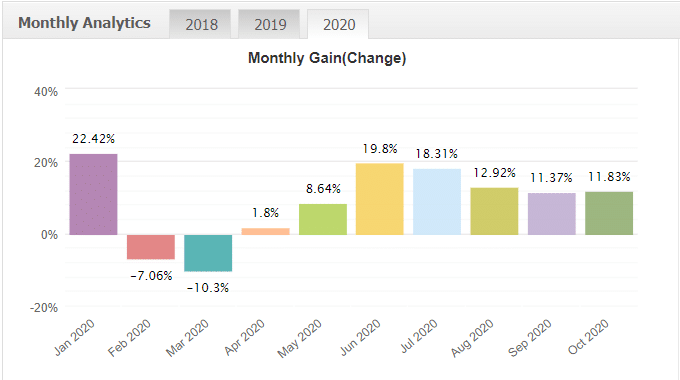Switch to the 2019 tab
680x380 pixels.
click(269, 24)
